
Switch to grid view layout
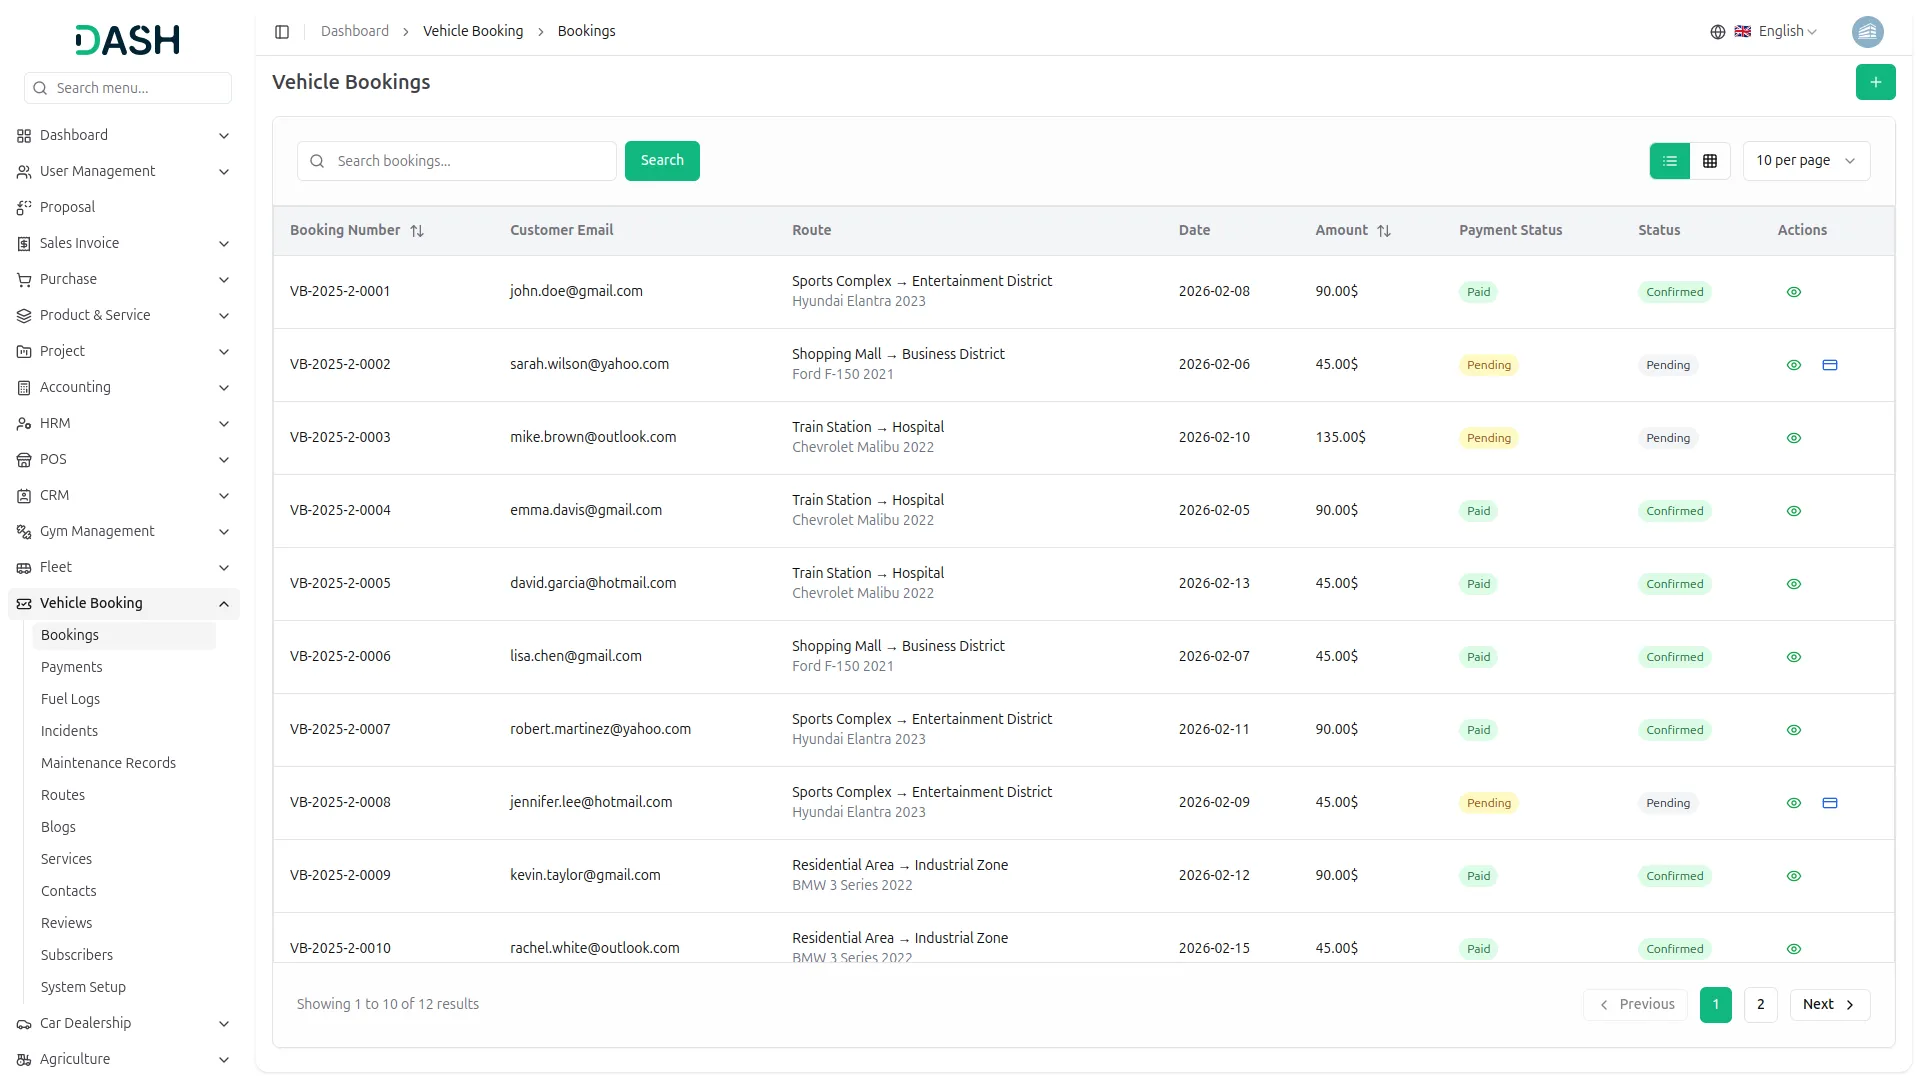[1710, 161]
